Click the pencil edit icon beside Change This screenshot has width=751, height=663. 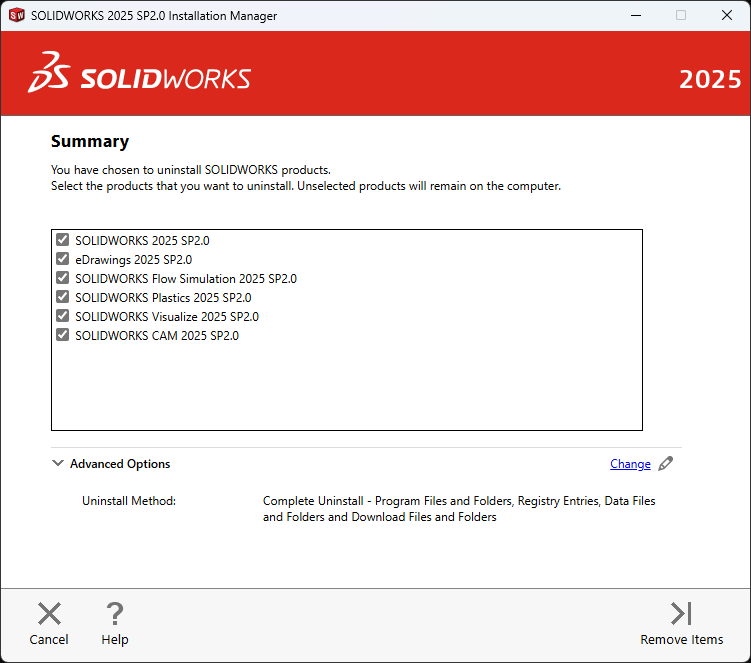[x=666, y=464]
